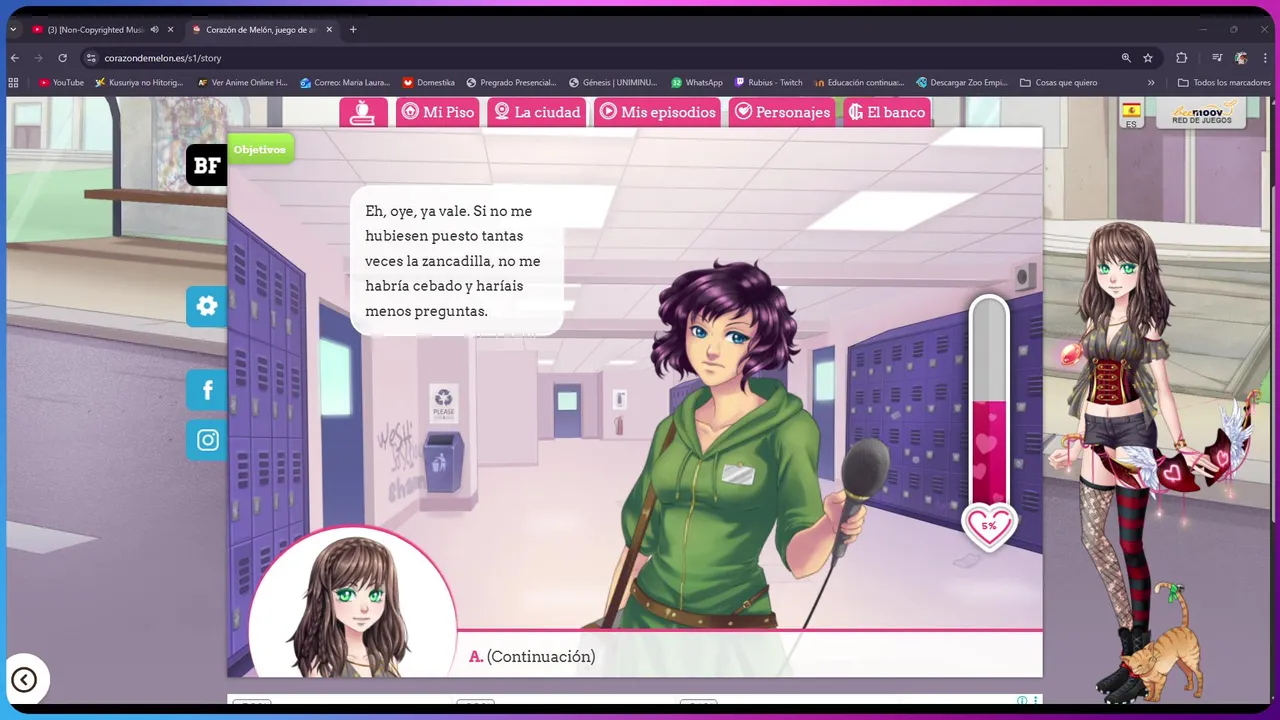Open the Personajes menu
Screen dimensions: 1280x720
[782, 112]
